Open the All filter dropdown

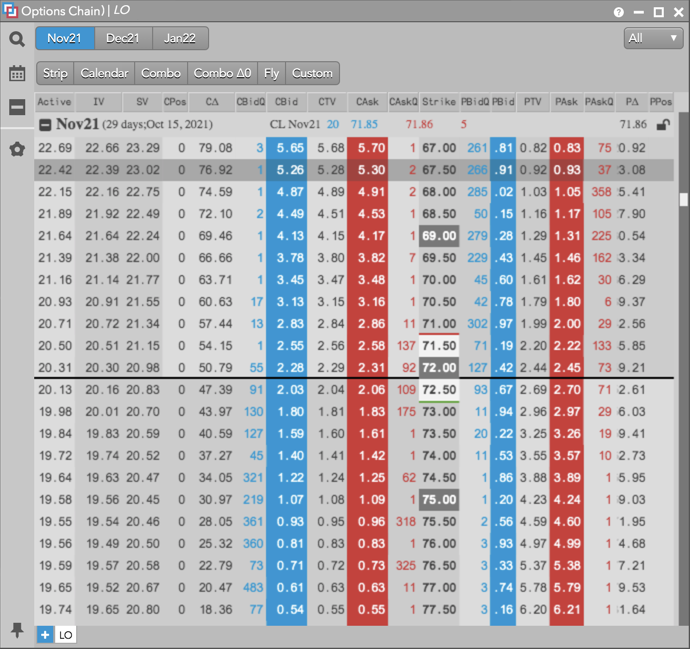pos(652,38)
